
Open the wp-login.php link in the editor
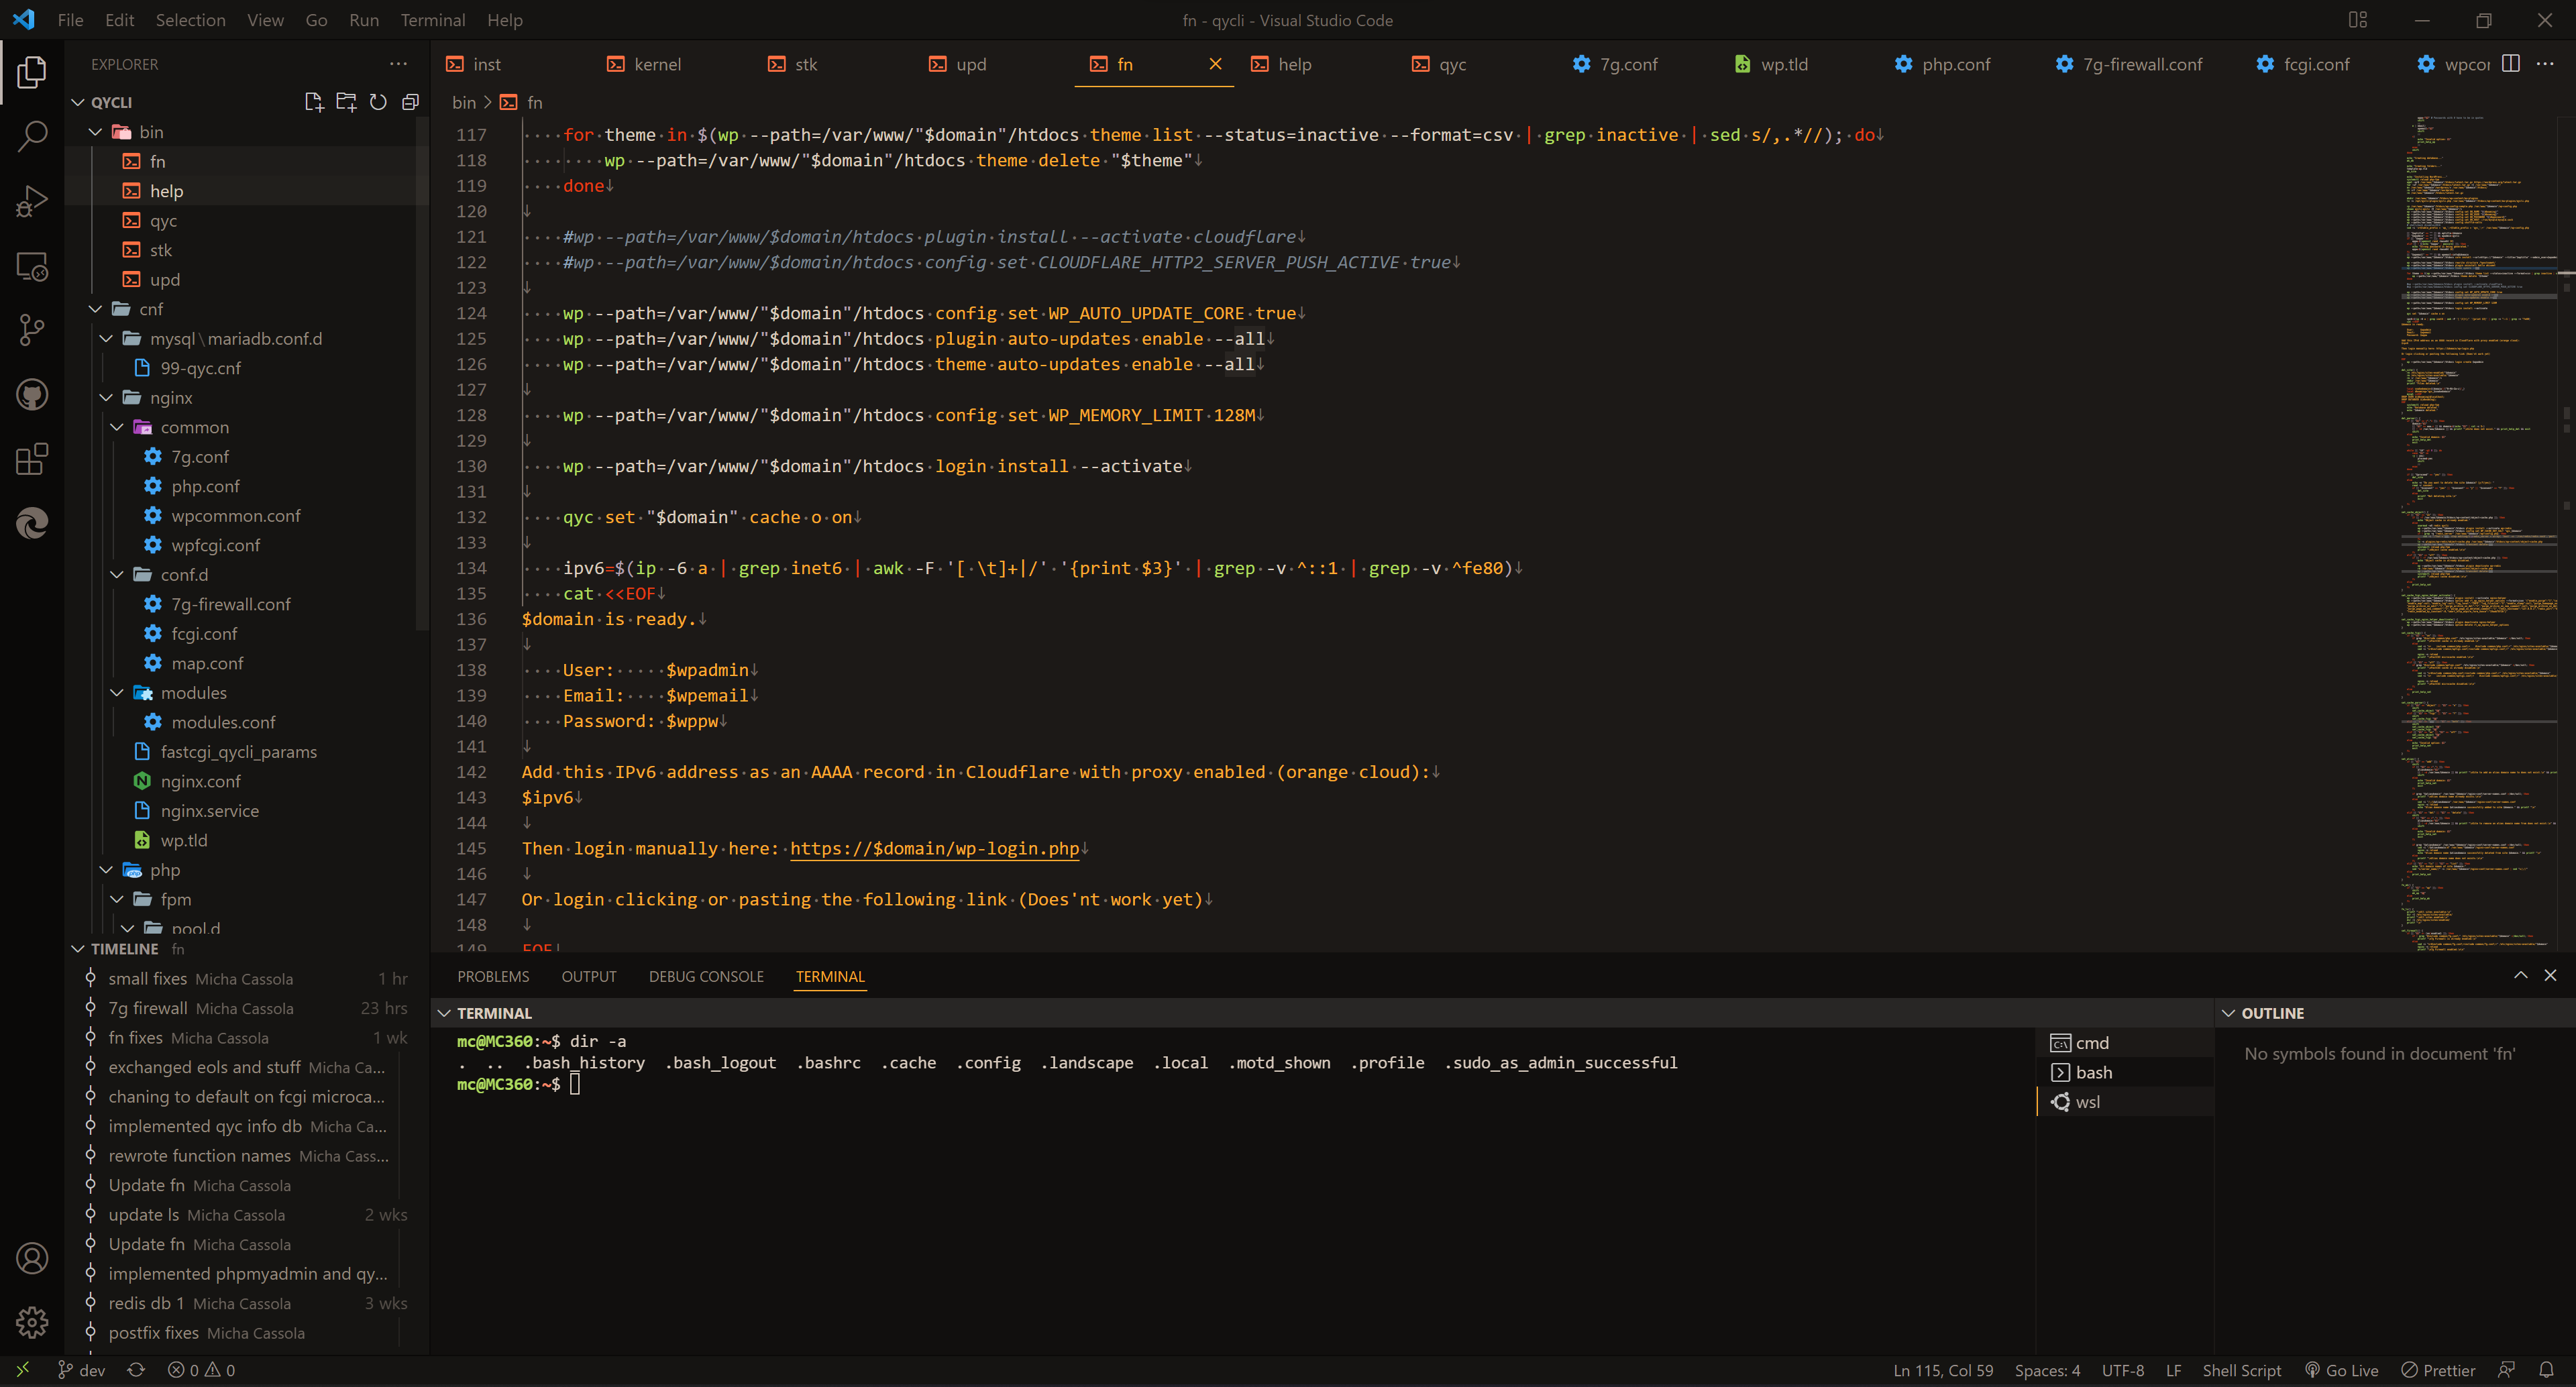point(936,848)
